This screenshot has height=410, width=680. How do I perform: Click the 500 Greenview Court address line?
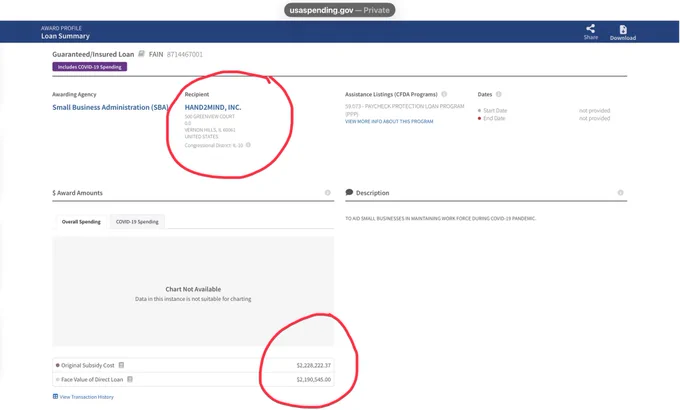click(x=209, y=117)
